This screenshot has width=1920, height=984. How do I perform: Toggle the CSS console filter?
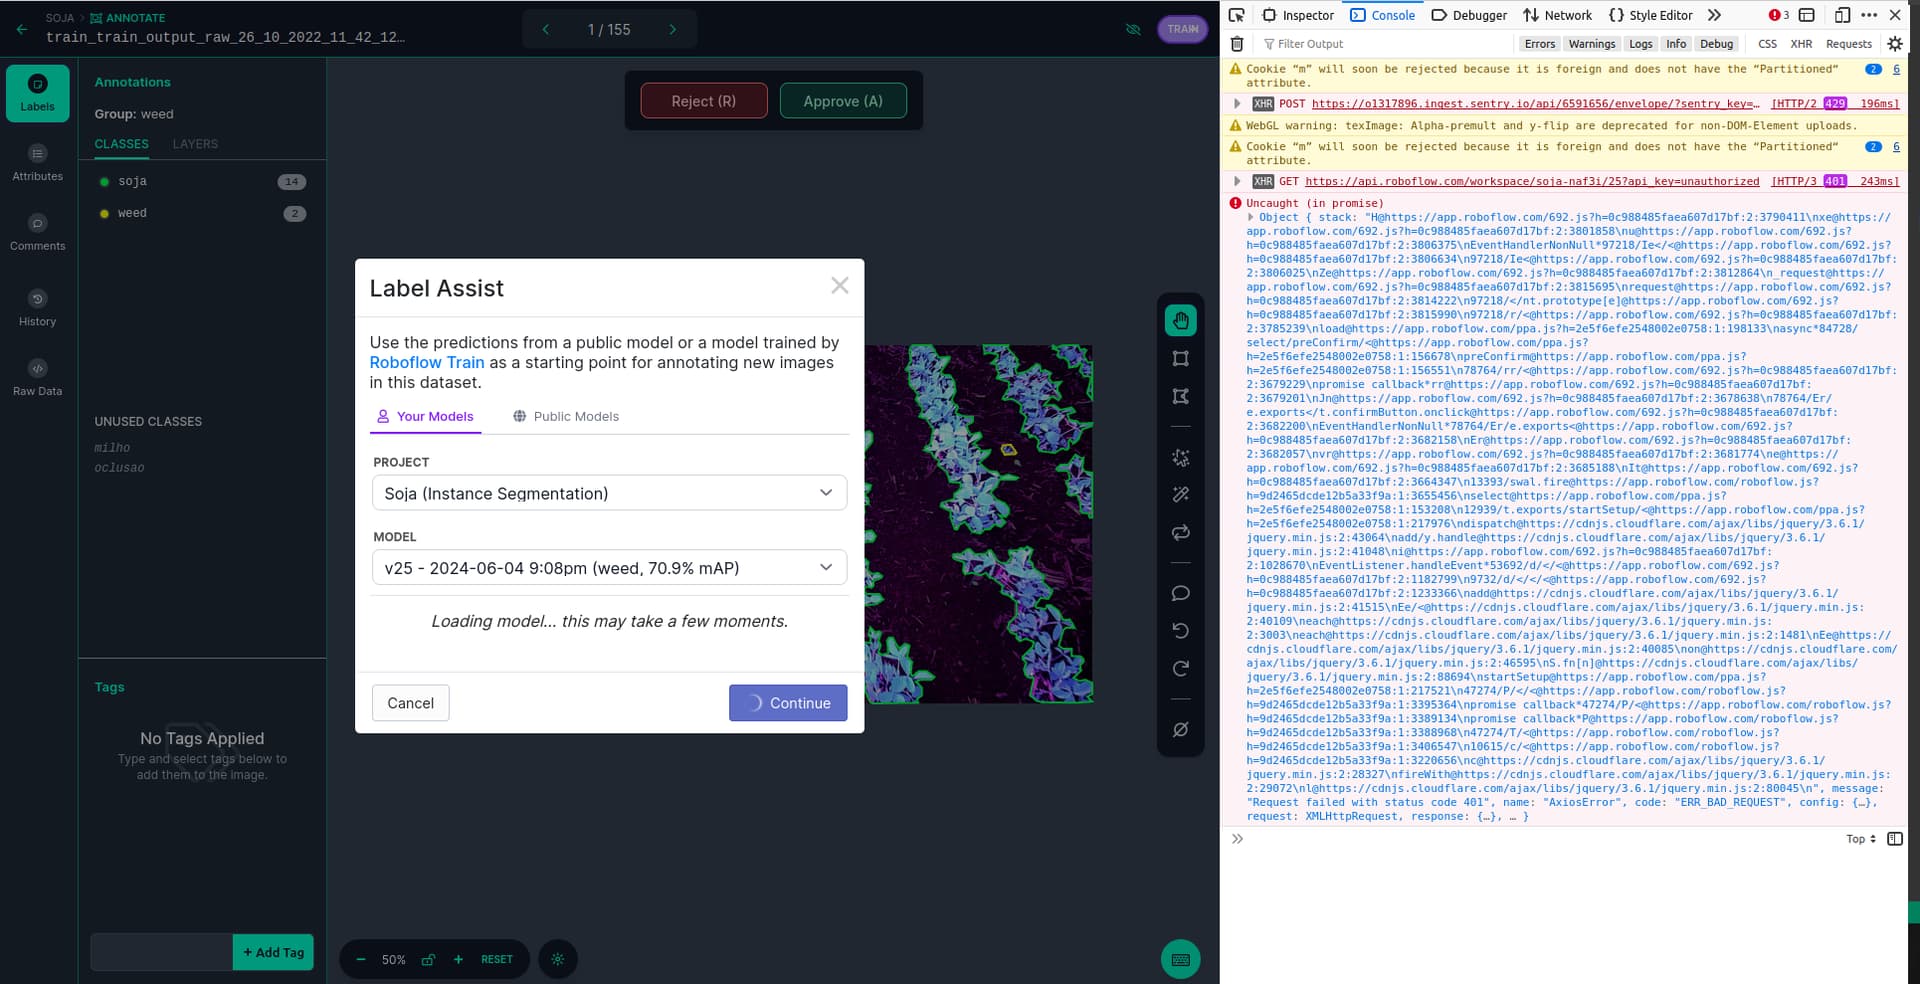(x=1768, y=44)
